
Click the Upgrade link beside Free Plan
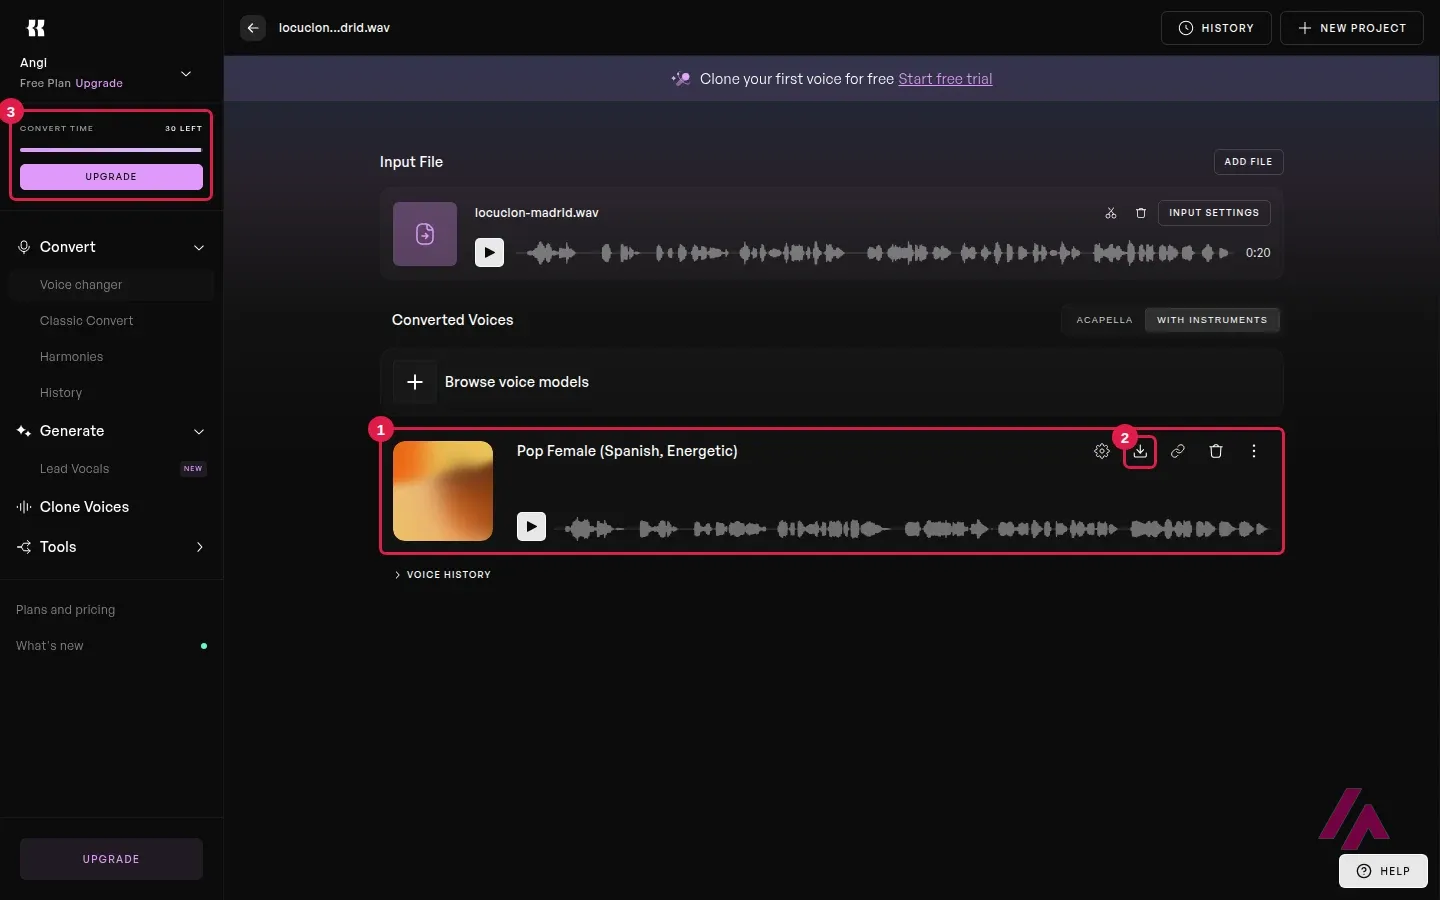[x=99, y=83]
